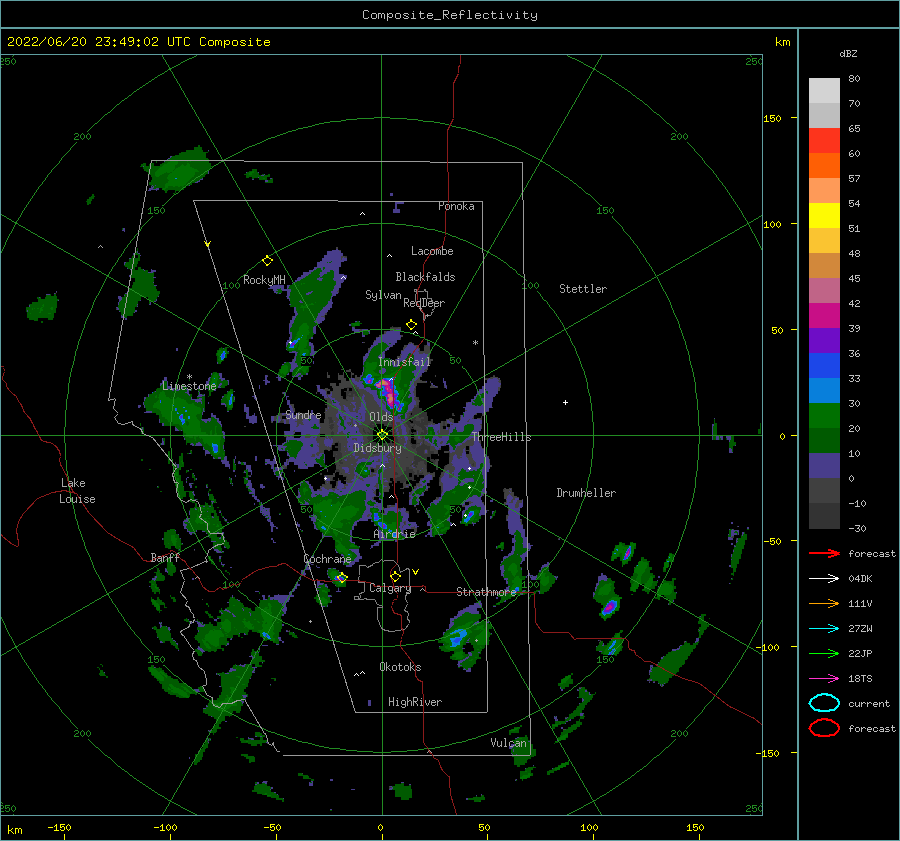900x841 pixels.
Task: Click the RockyMH label
Action: pos(264,280)
